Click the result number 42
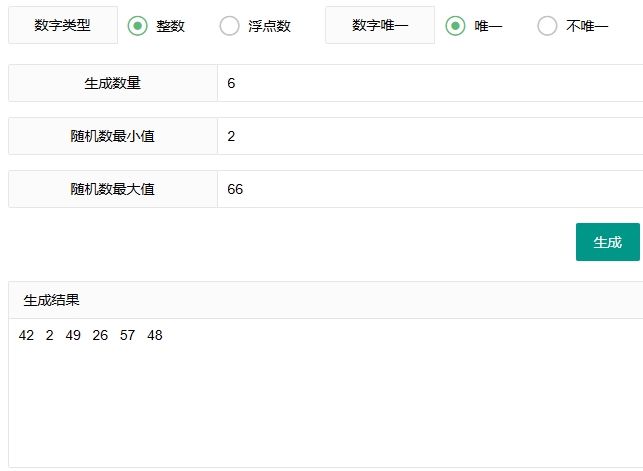This screenshot has width=643, height=471. [x=26, y=335]
